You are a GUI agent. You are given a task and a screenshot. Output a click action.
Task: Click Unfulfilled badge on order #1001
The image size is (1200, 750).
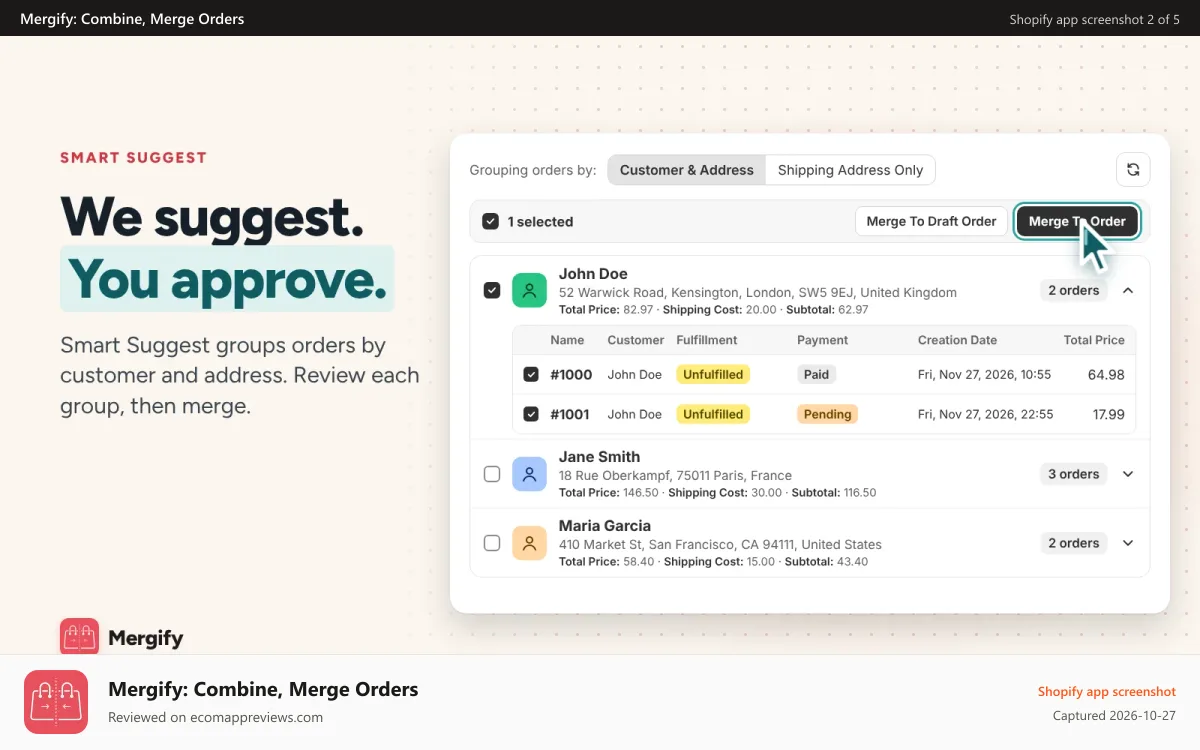(x=713, y=414)
